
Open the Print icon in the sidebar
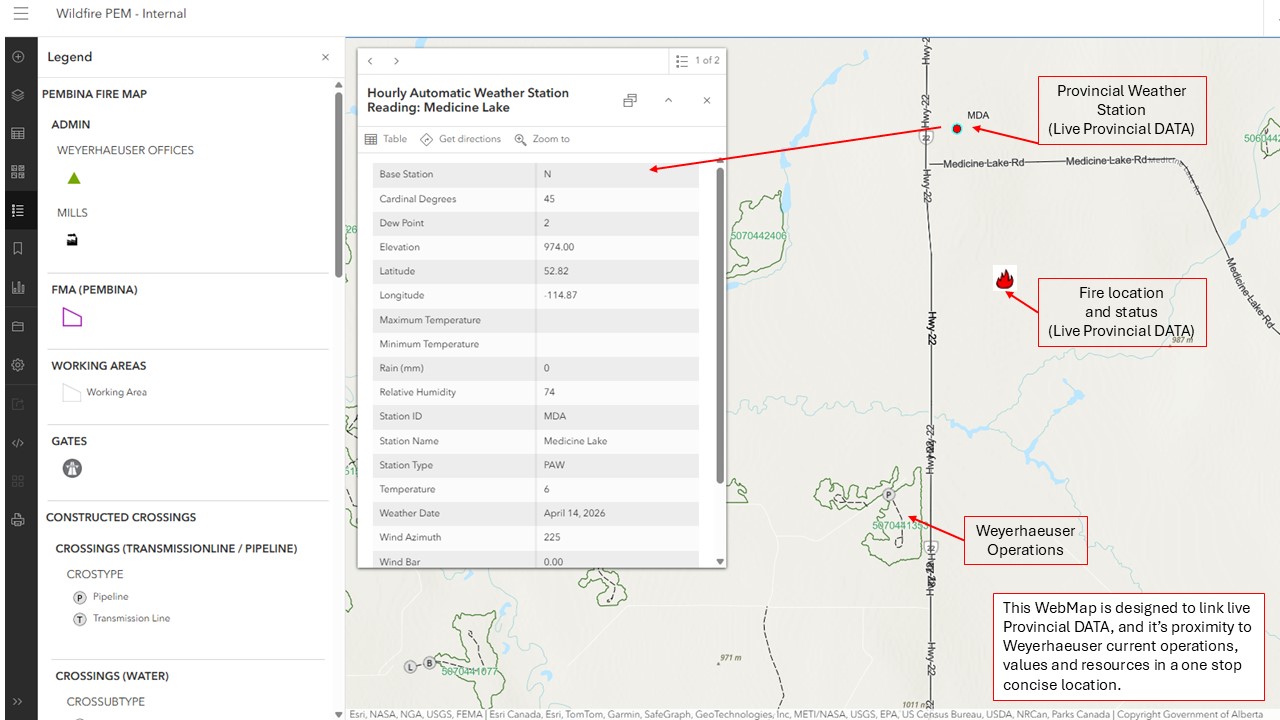tap(18, 520)
